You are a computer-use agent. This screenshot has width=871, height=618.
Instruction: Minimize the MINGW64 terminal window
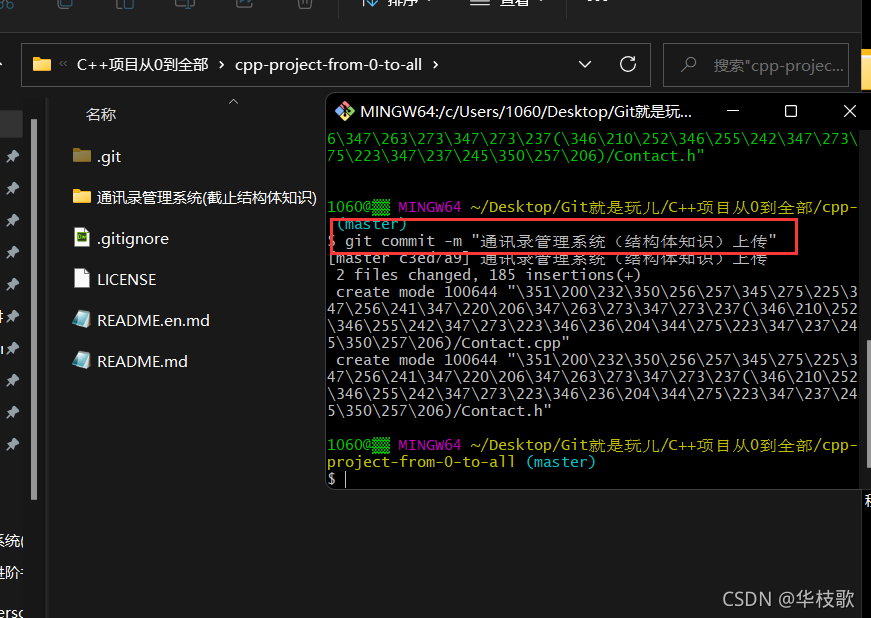[x=733, y=111]
